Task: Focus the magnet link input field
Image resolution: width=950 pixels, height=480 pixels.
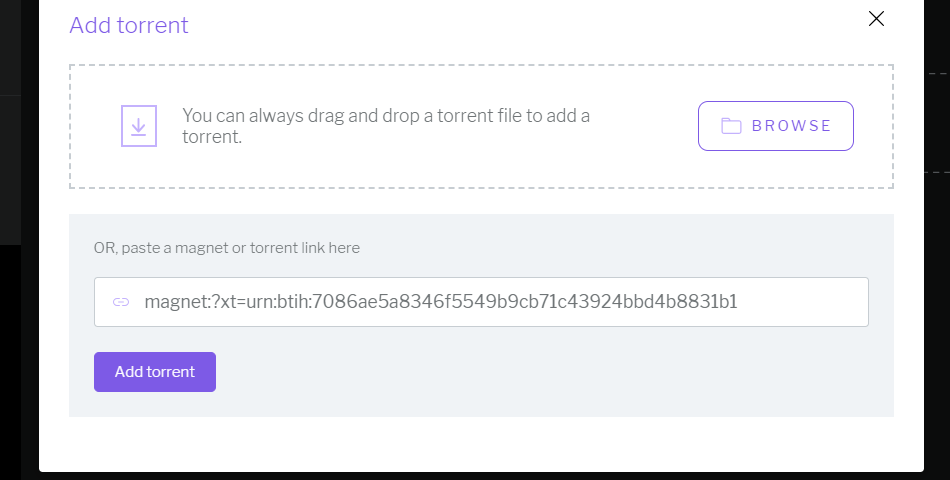Action: (481, 302)
